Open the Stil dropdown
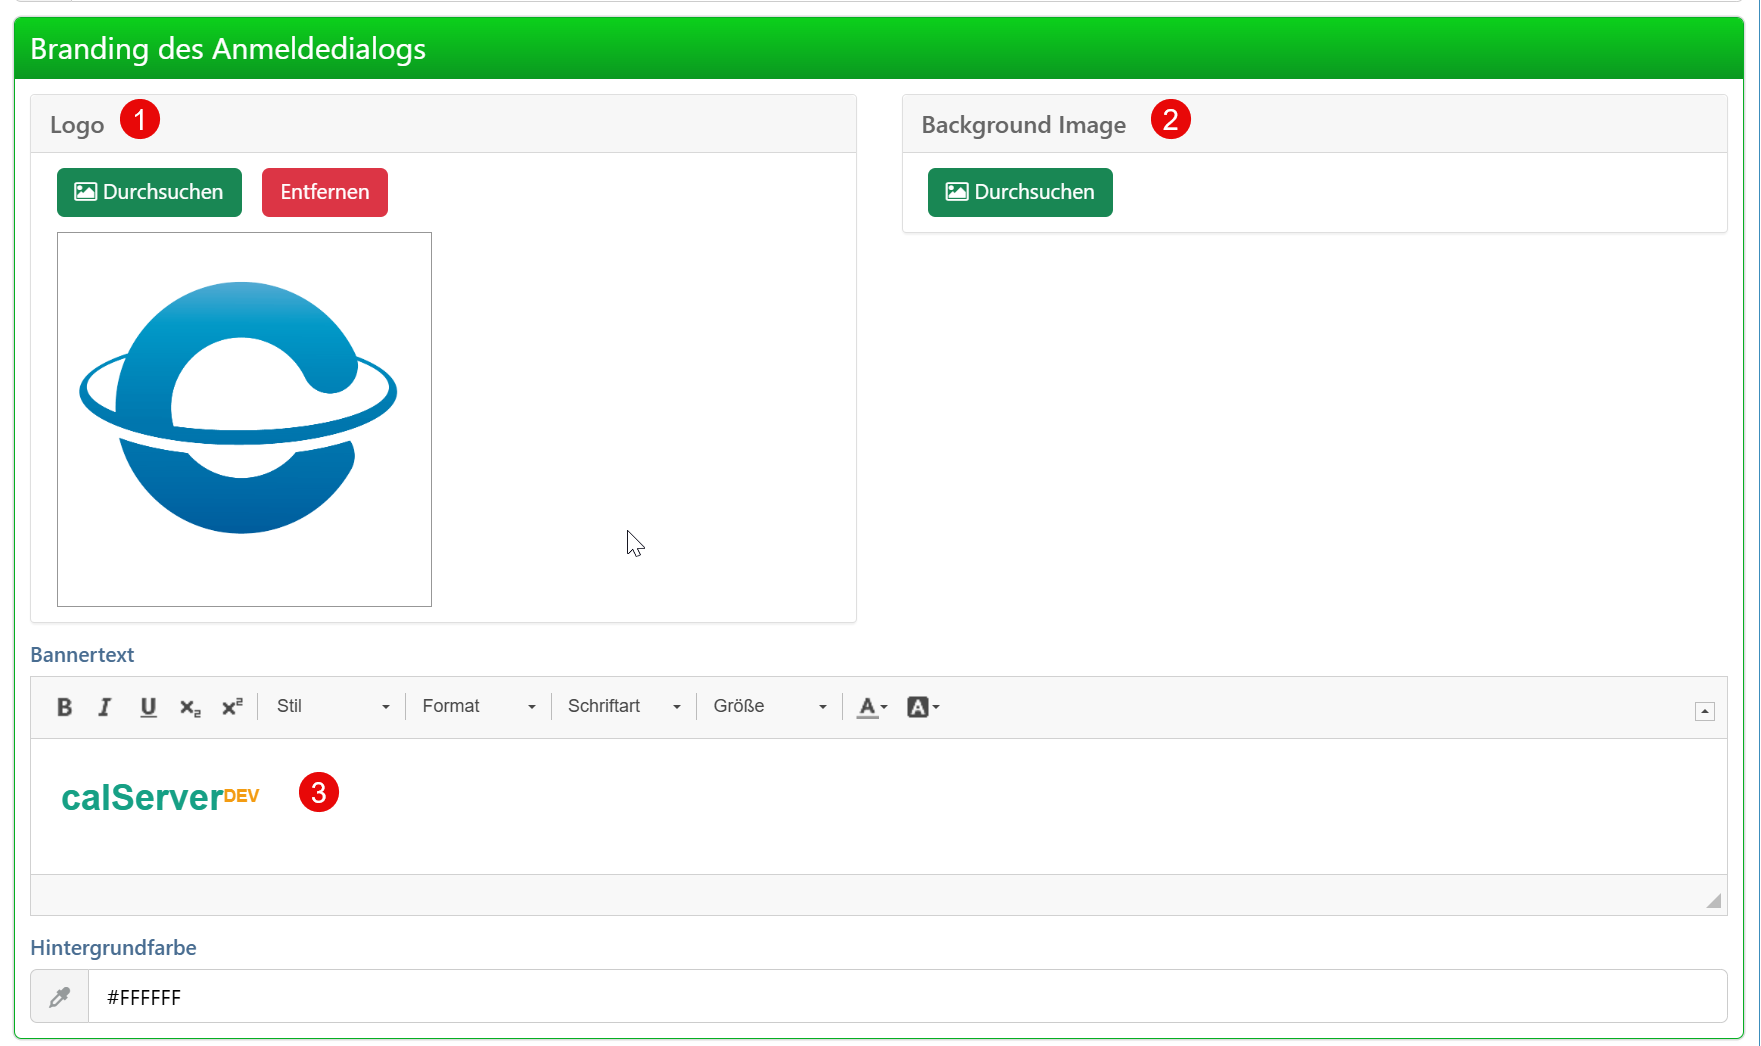Image resolution: width=1761 pixels, height=1046 pixels. click(x=332, y=707)
